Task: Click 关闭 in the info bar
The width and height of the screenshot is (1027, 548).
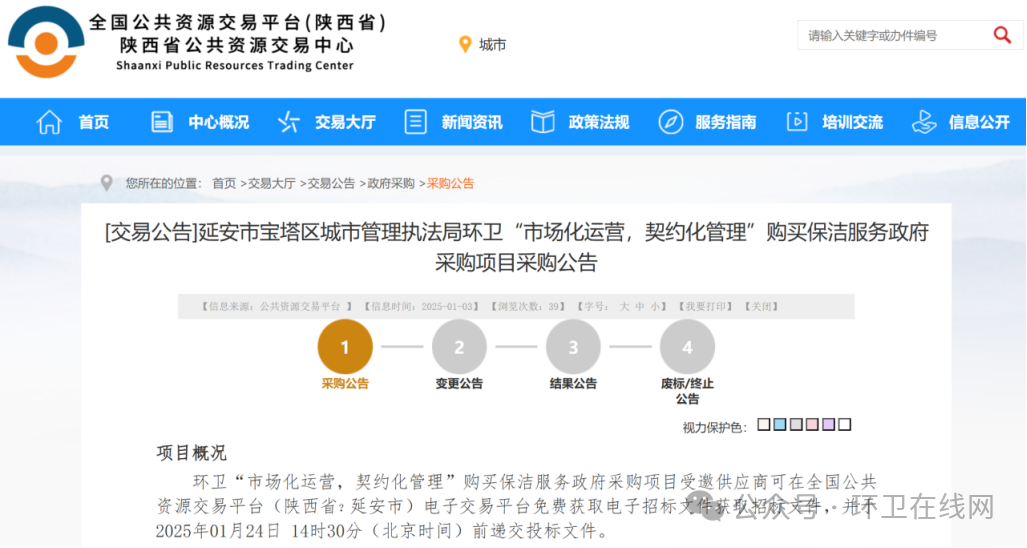Action: (x=760, y=306)
